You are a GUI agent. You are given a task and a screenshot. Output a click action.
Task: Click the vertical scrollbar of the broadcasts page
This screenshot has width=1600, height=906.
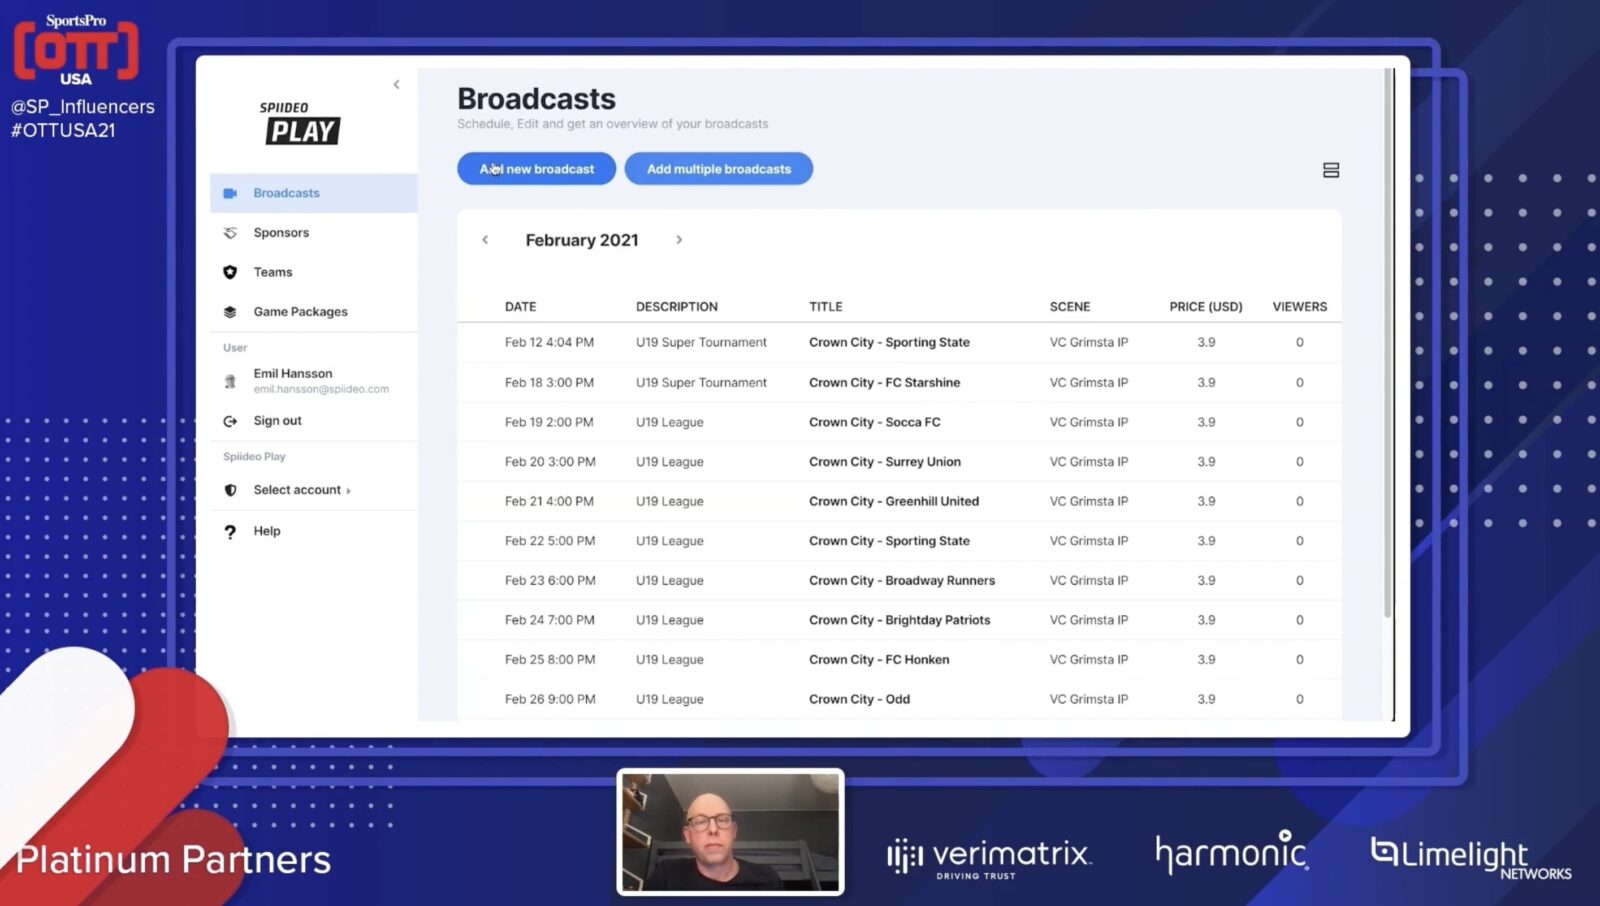(x=1387, y=340)
